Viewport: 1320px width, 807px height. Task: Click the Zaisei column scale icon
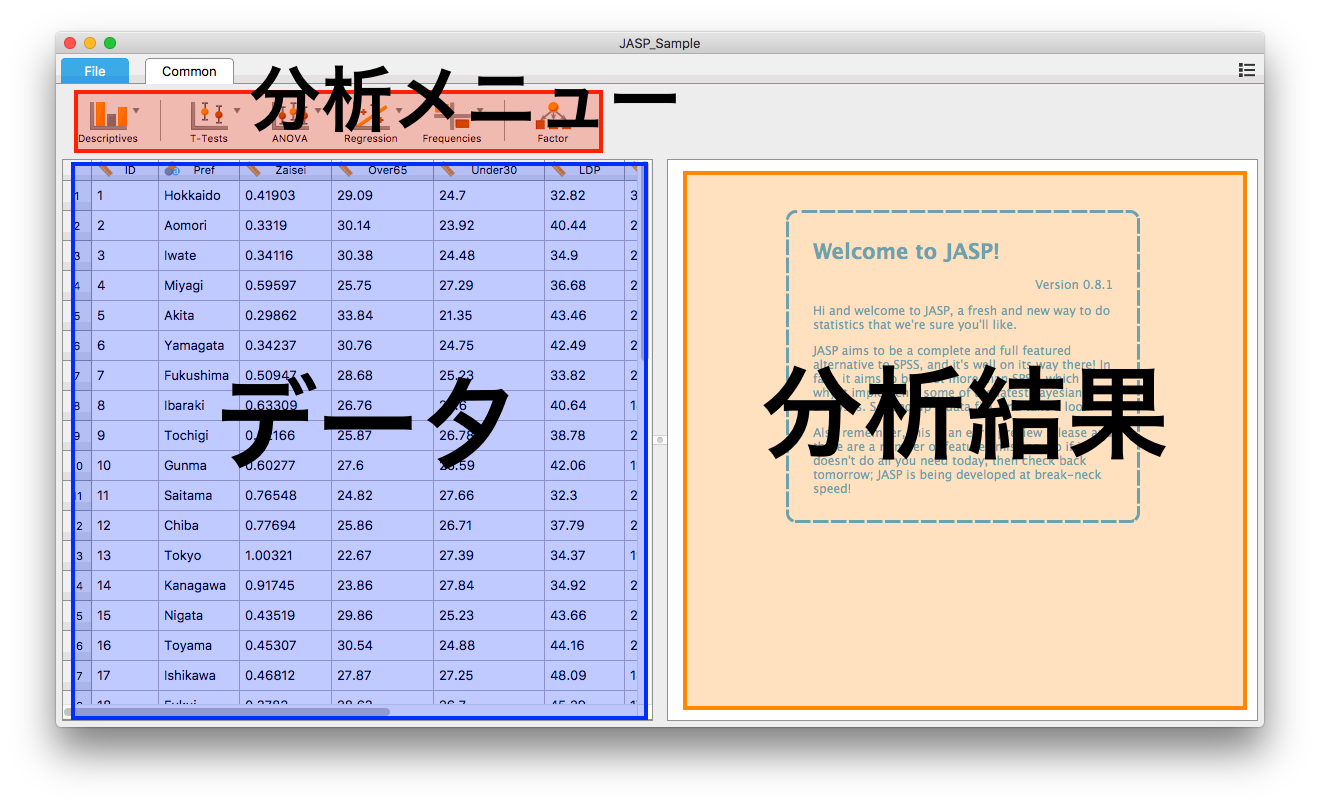tap(253, 170)
